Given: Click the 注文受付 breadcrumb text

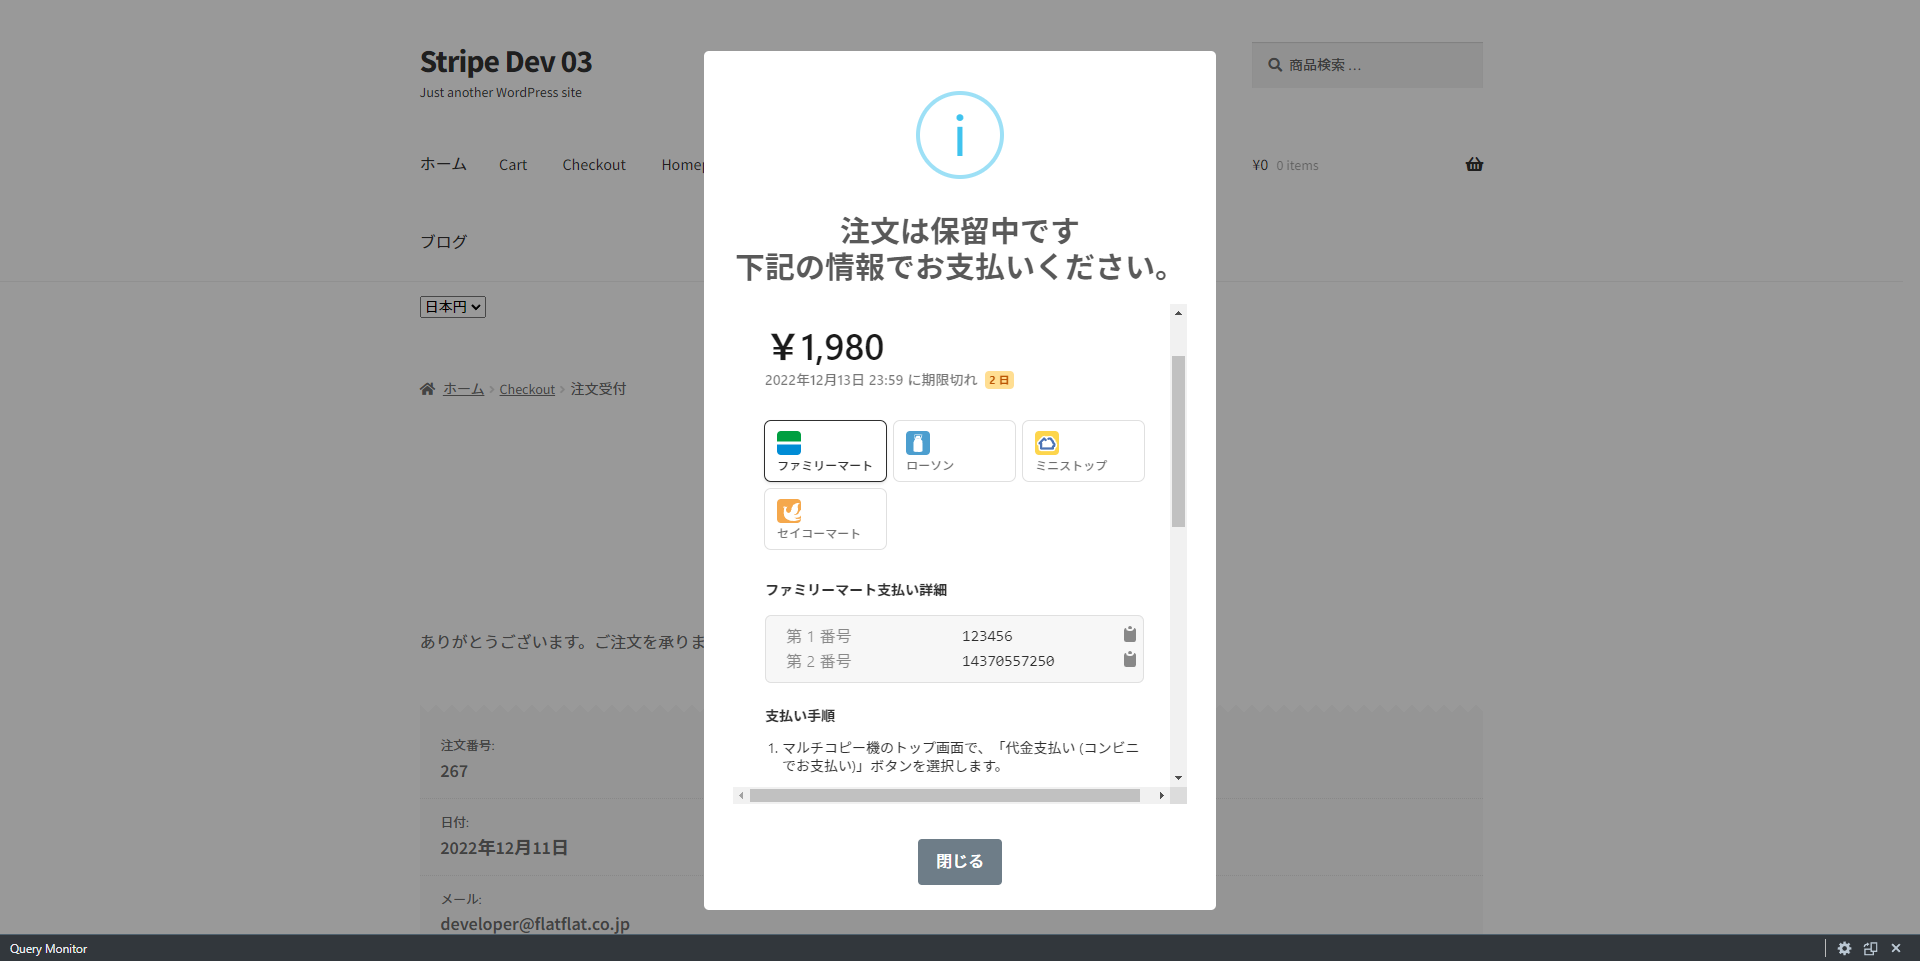Looking at the screenshot, I should click(598, 389).
